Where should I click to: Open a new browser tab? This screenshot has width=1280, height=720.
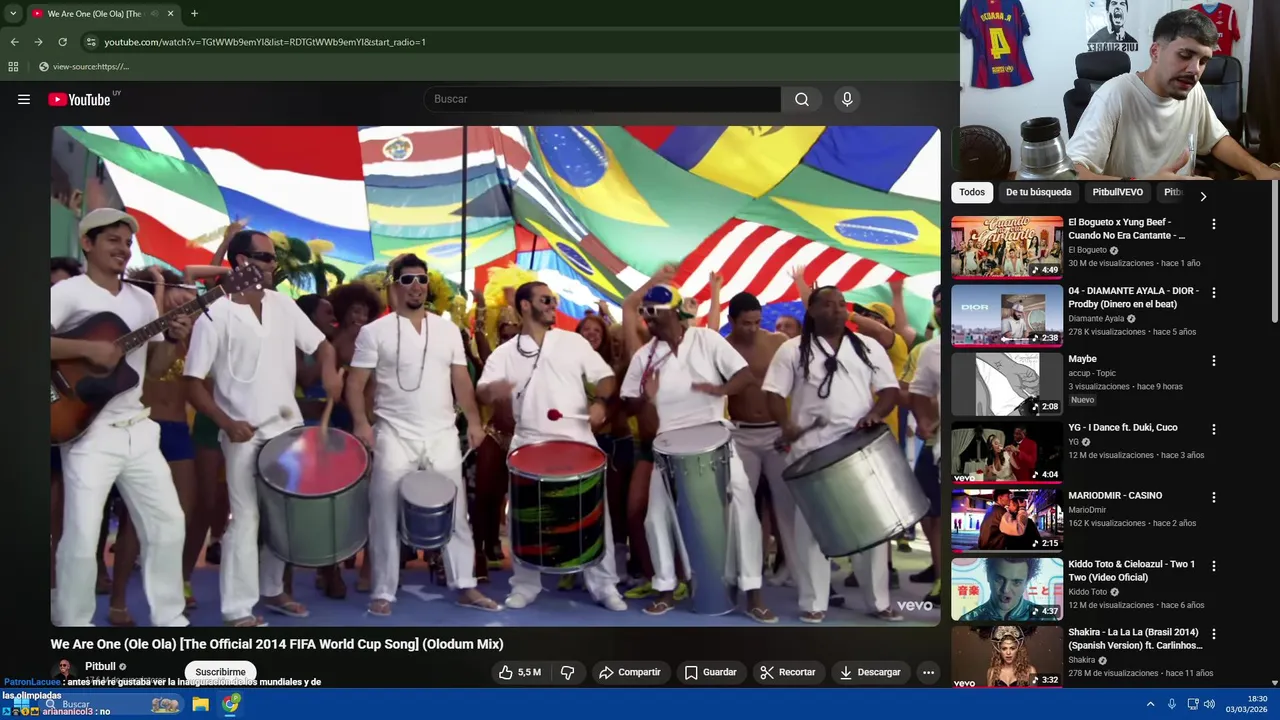pyautogui.click(x=194, y=14)
